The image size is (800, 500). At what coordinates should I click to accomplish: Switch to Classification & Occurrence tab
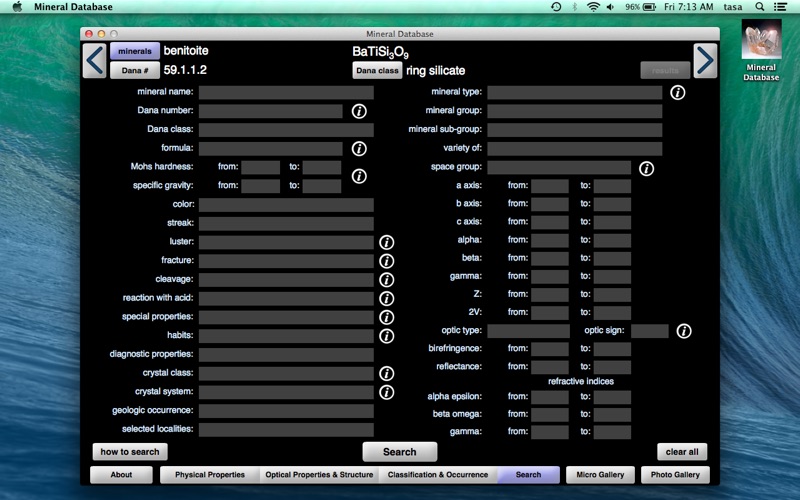pos(438,474)
